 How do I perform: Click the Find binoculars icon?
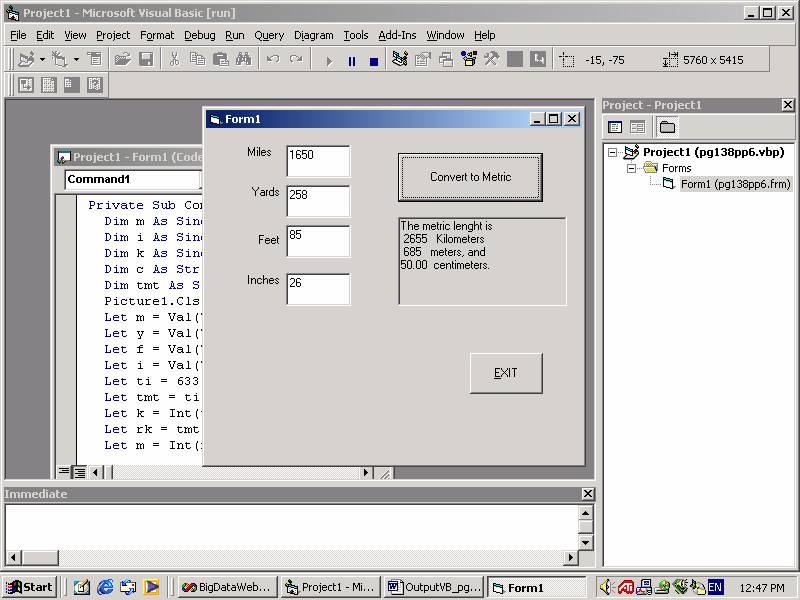tap(243, 60)
